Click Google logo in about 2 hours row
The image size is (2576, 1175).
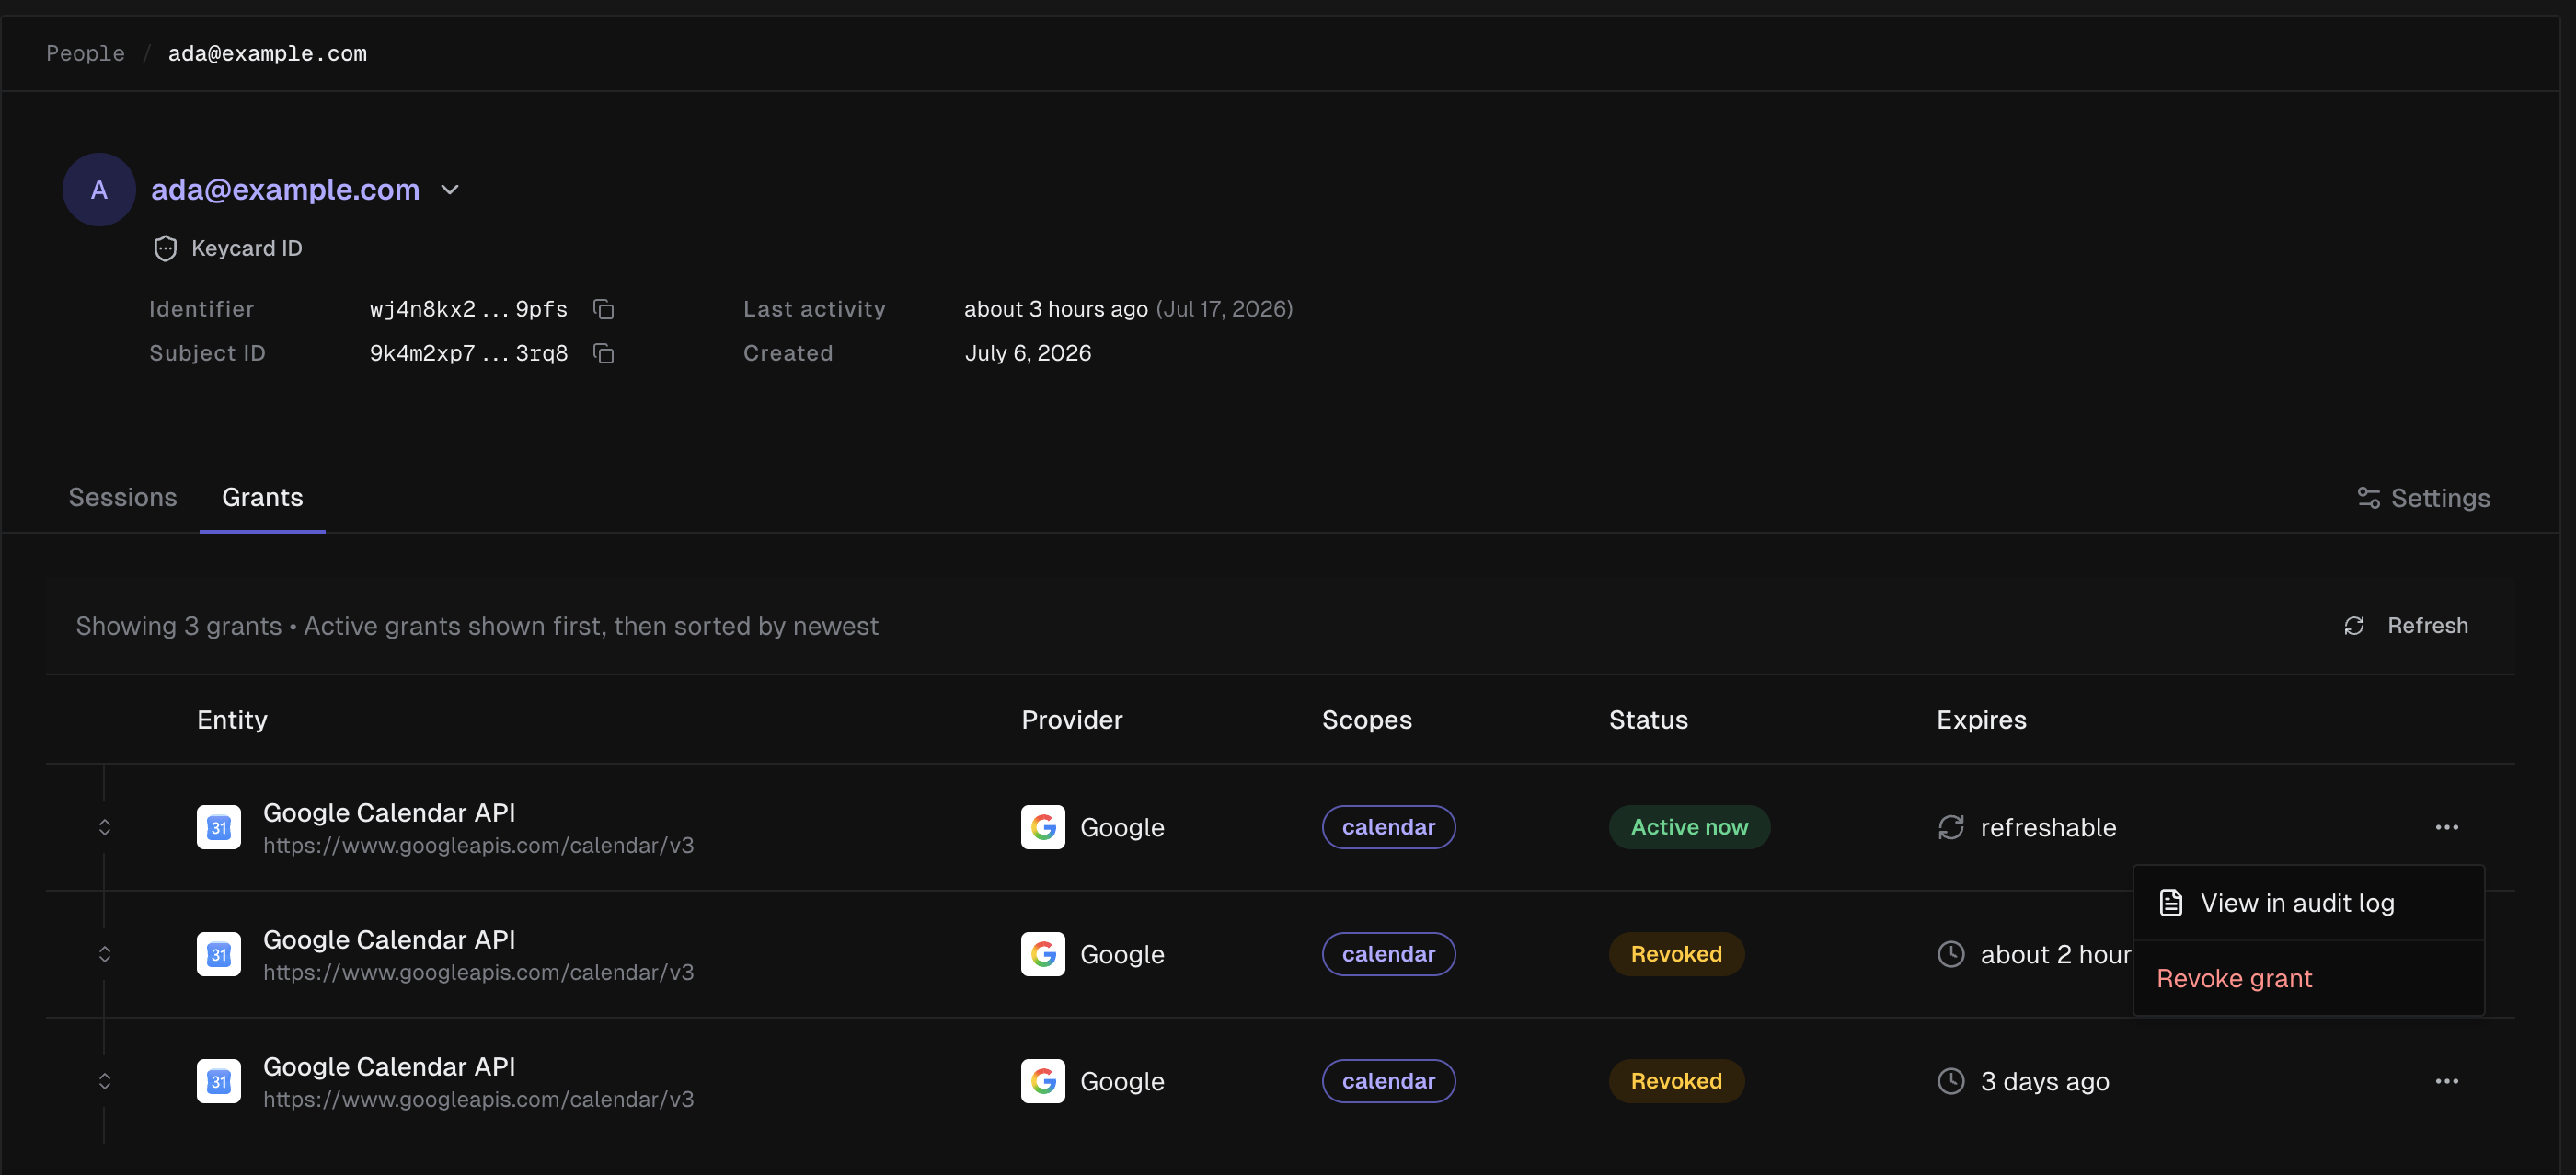(1043, 954)
